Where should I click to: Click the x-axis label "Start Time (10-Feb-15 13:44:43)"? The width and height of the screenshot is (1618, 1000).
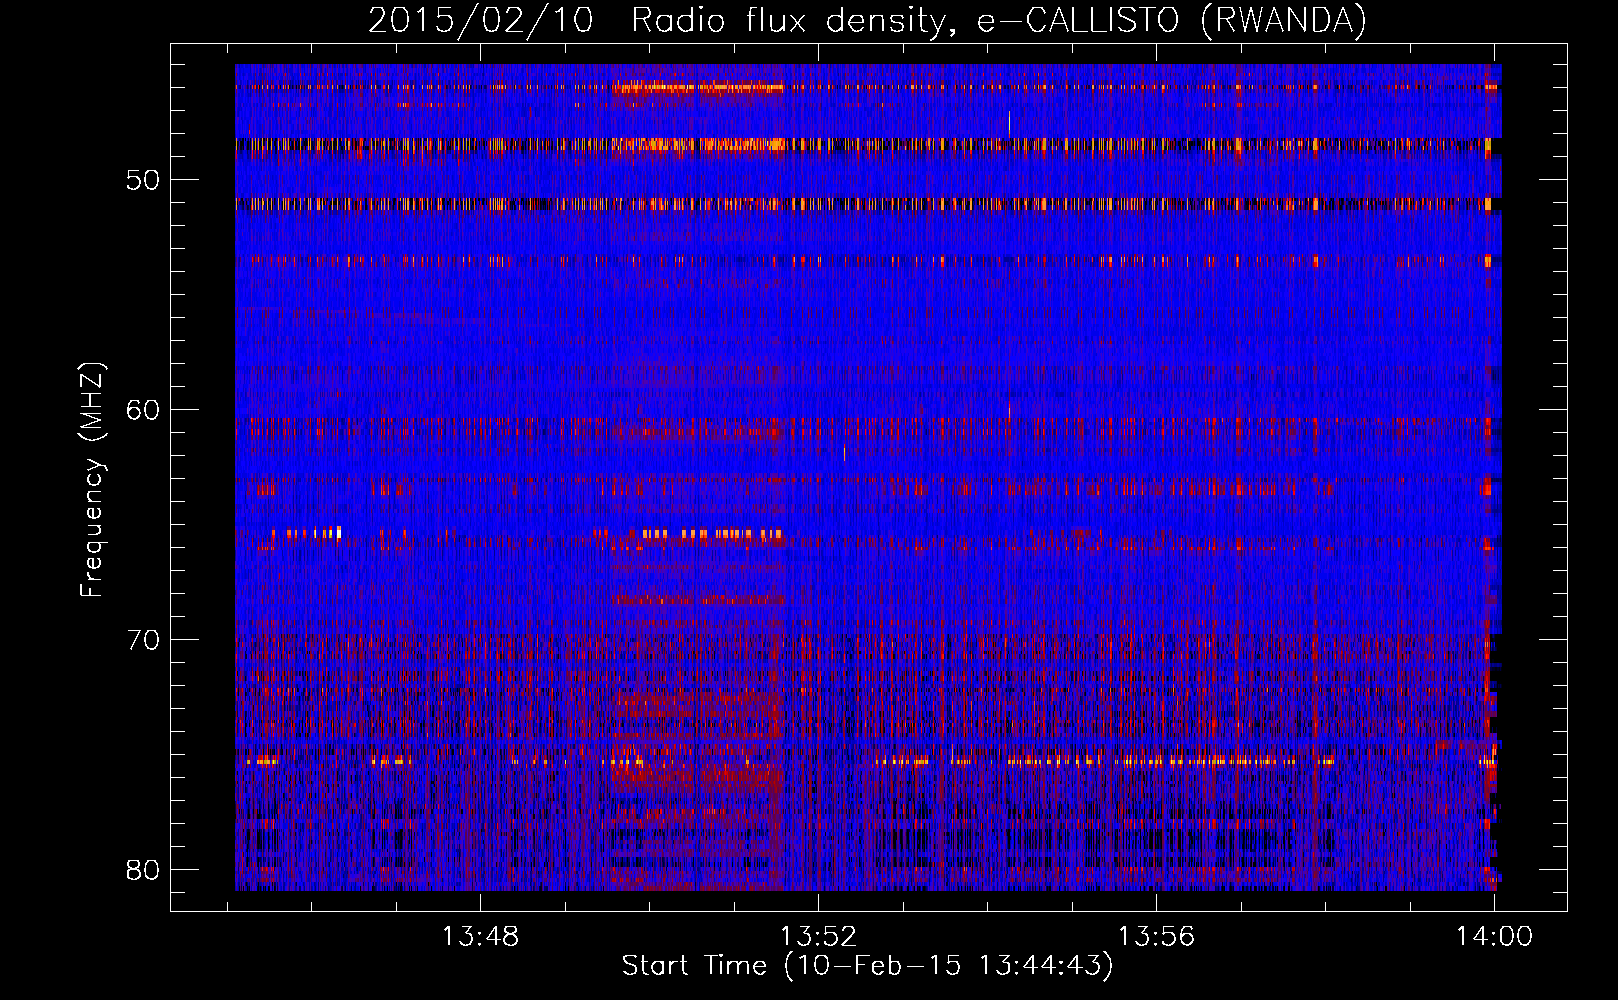[x=867, y=966]
